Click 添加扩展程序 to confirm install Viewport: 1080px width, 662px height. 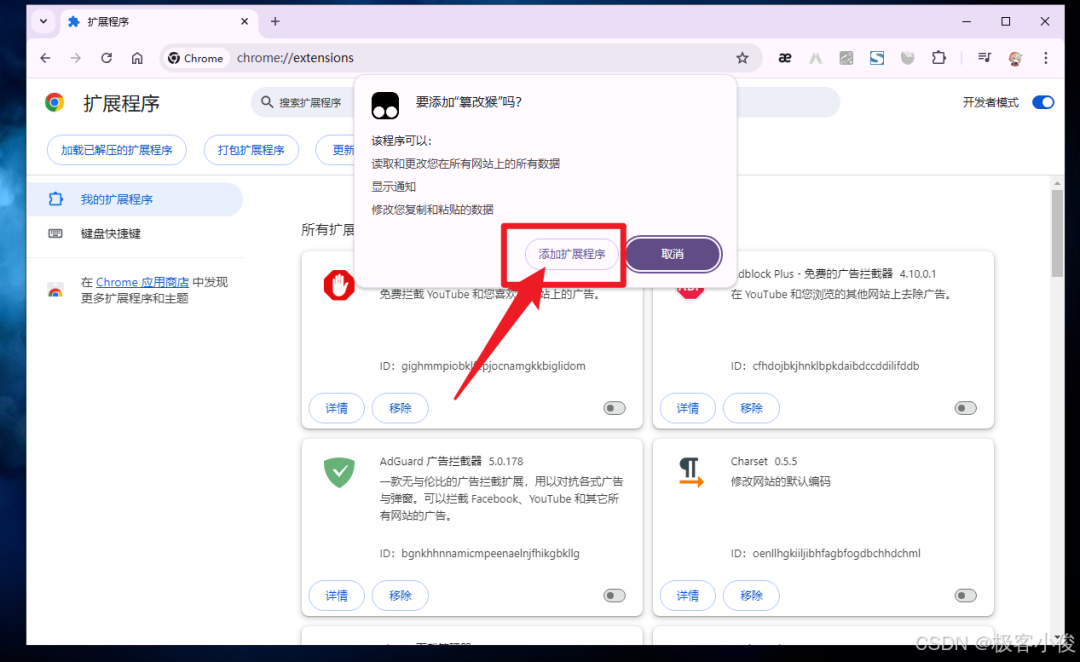point(572,254)
